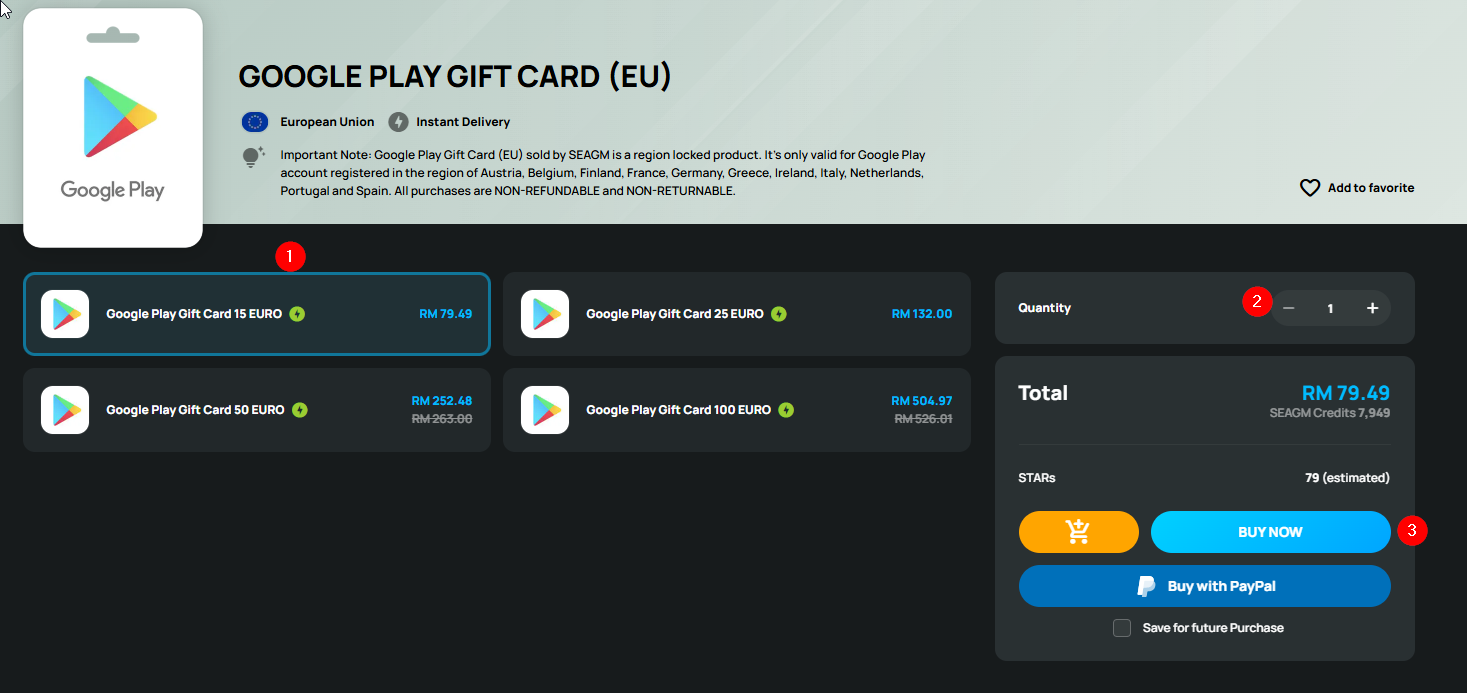Click the green lightning badge on the 100 EURO card
Image resolution: width=1467 pixels, height=693 pixels.
click(x=786, y=410)
